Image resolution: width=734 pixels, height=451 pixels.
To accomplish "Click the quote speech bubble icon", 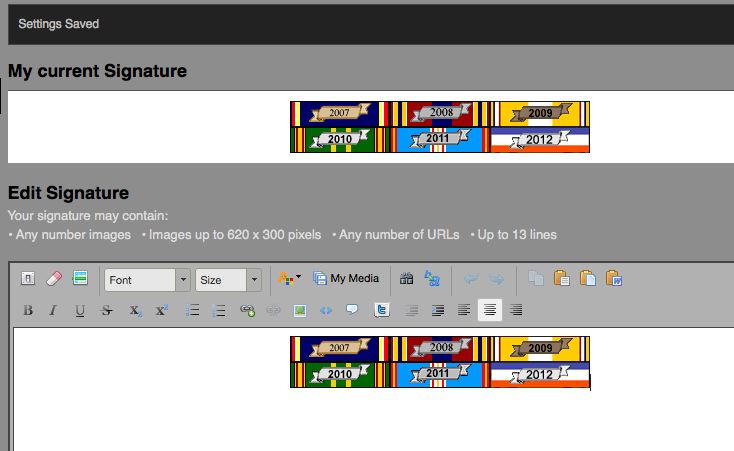I will (352, 309).
